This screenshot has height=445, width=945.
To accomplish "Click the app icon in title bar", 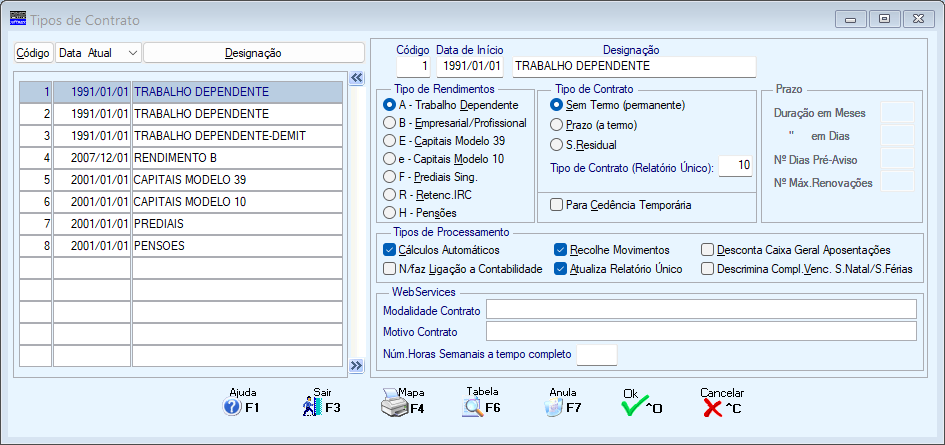I will point(18,20).
